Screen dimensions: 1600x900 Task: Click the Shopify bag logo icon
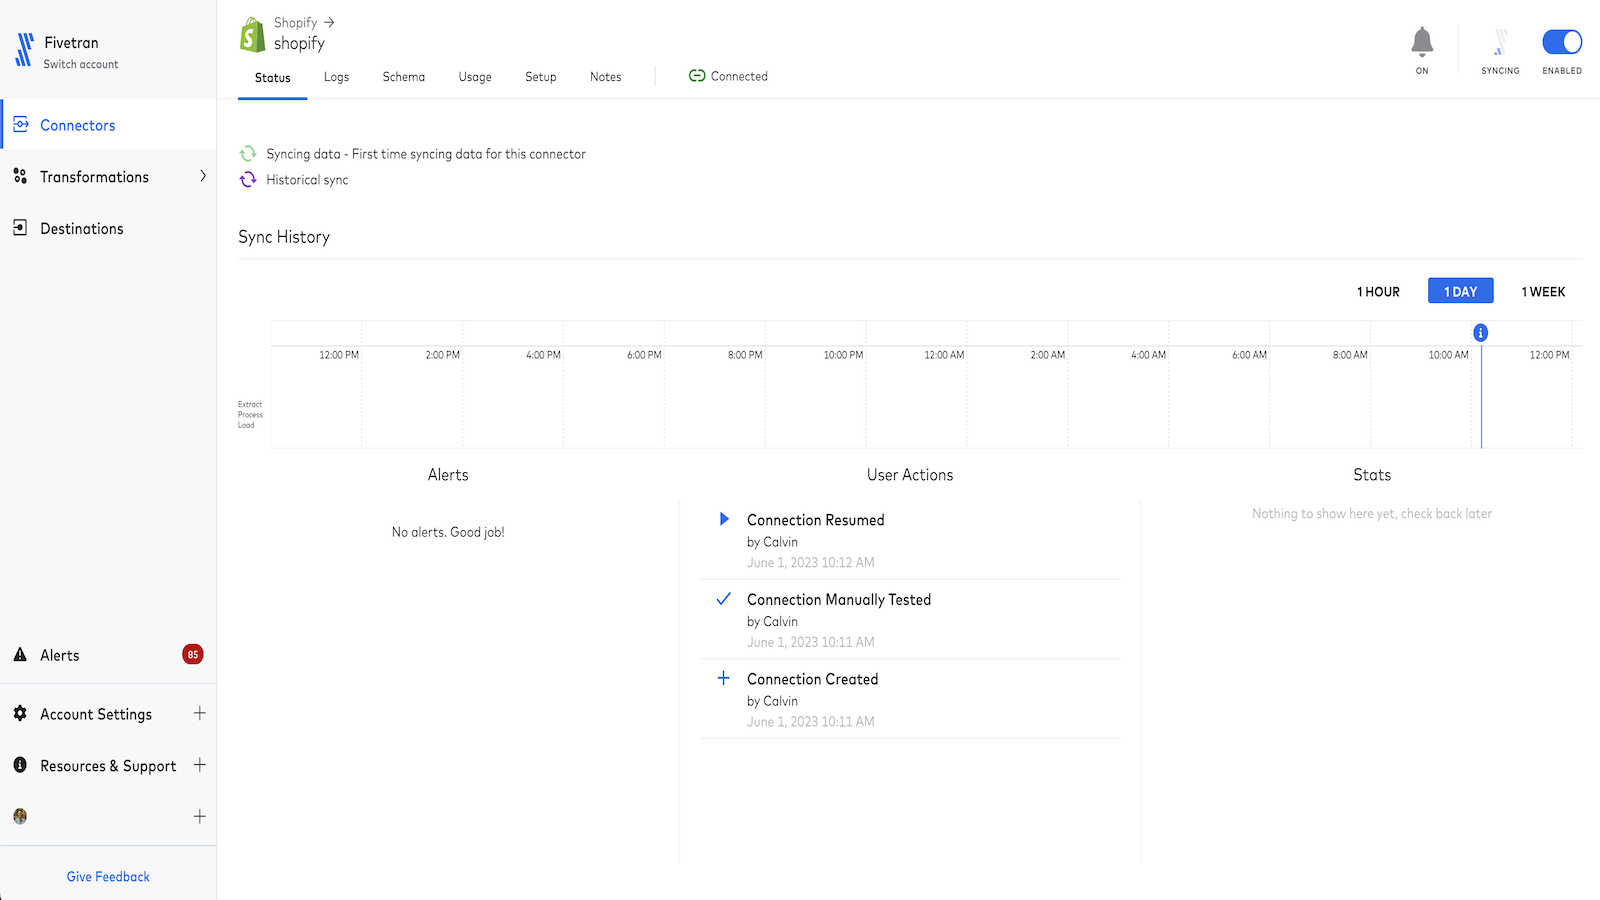pos(252,35)
